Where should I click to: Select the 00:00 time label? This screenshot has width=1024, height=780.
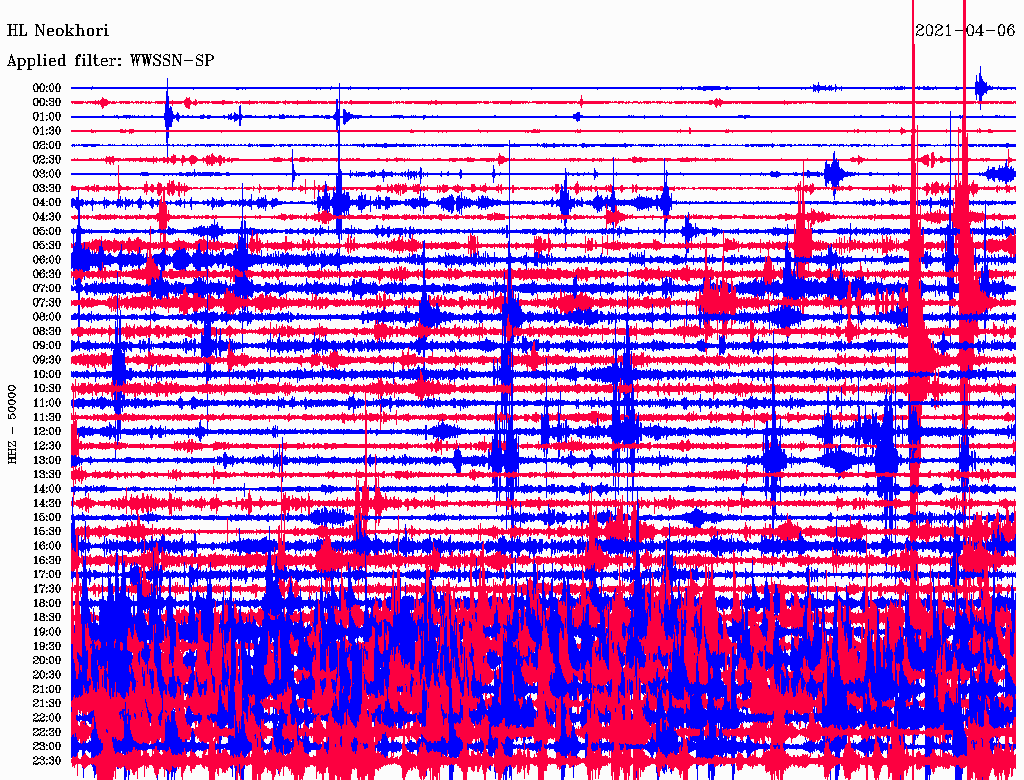(x=47, y=88)
